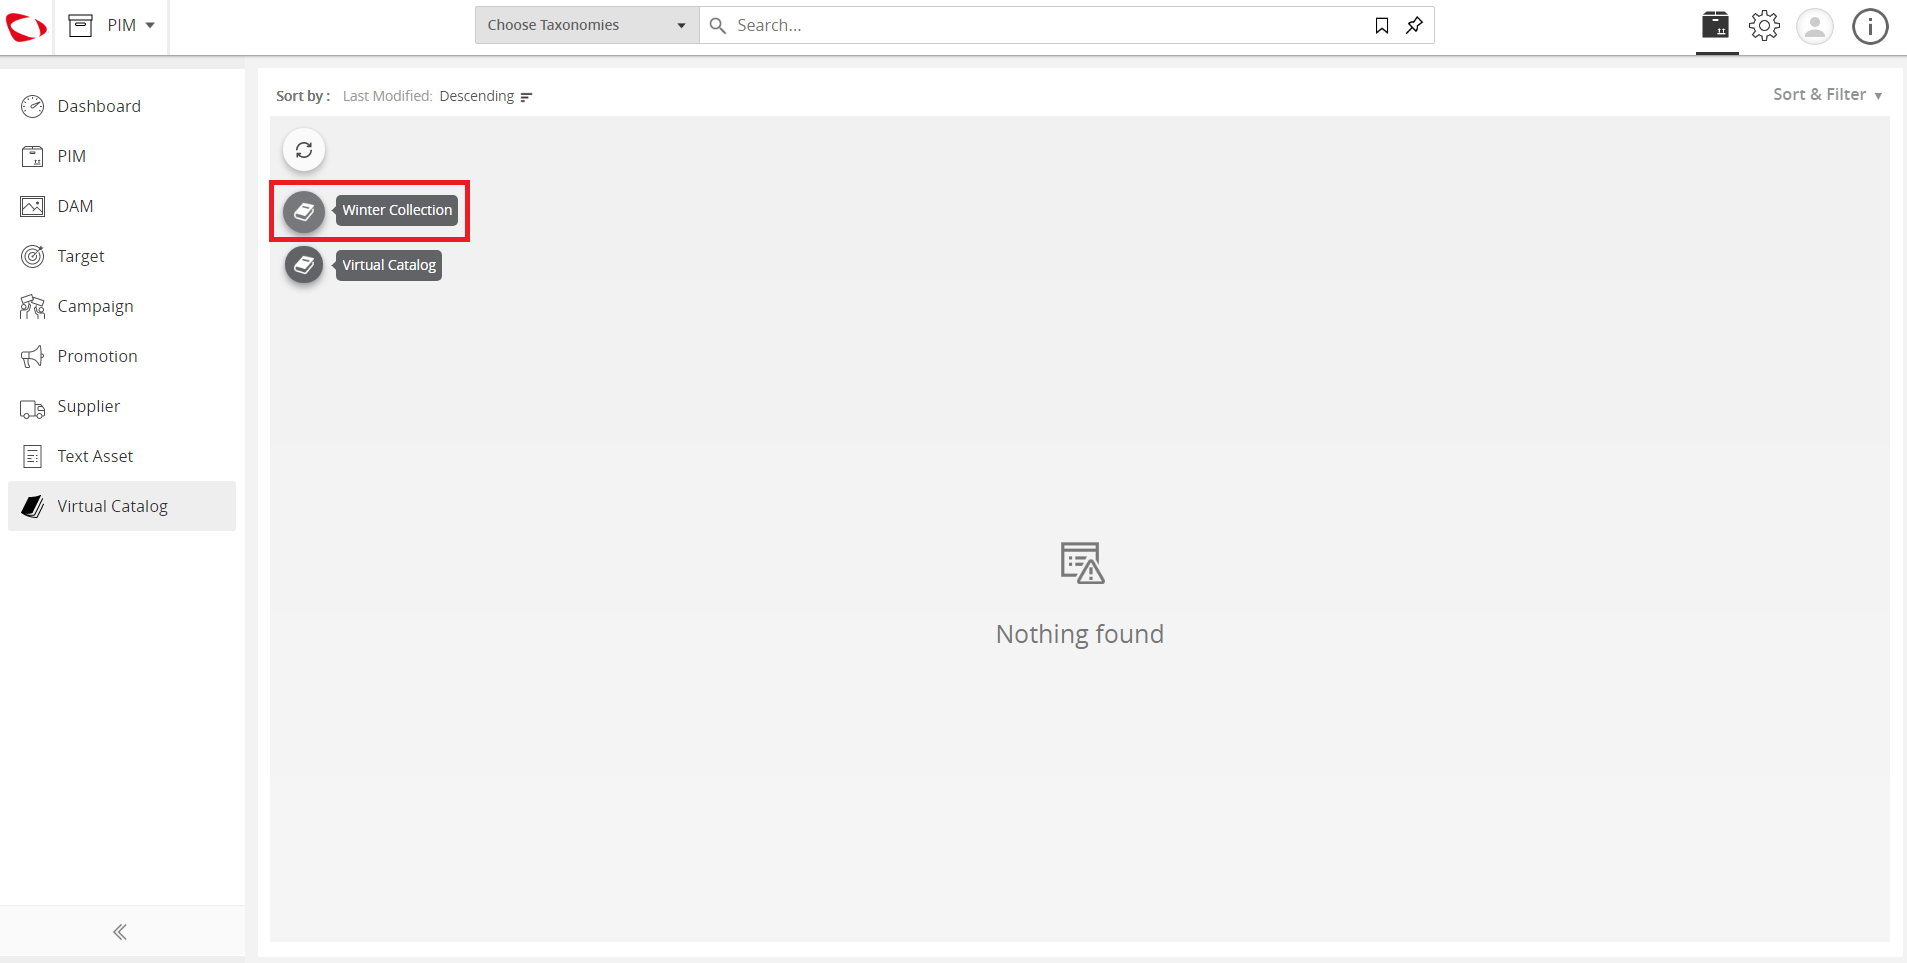Screen dimensions: 1907x963
Task: Open the settings gear icon
Action: coord(1764,25)
